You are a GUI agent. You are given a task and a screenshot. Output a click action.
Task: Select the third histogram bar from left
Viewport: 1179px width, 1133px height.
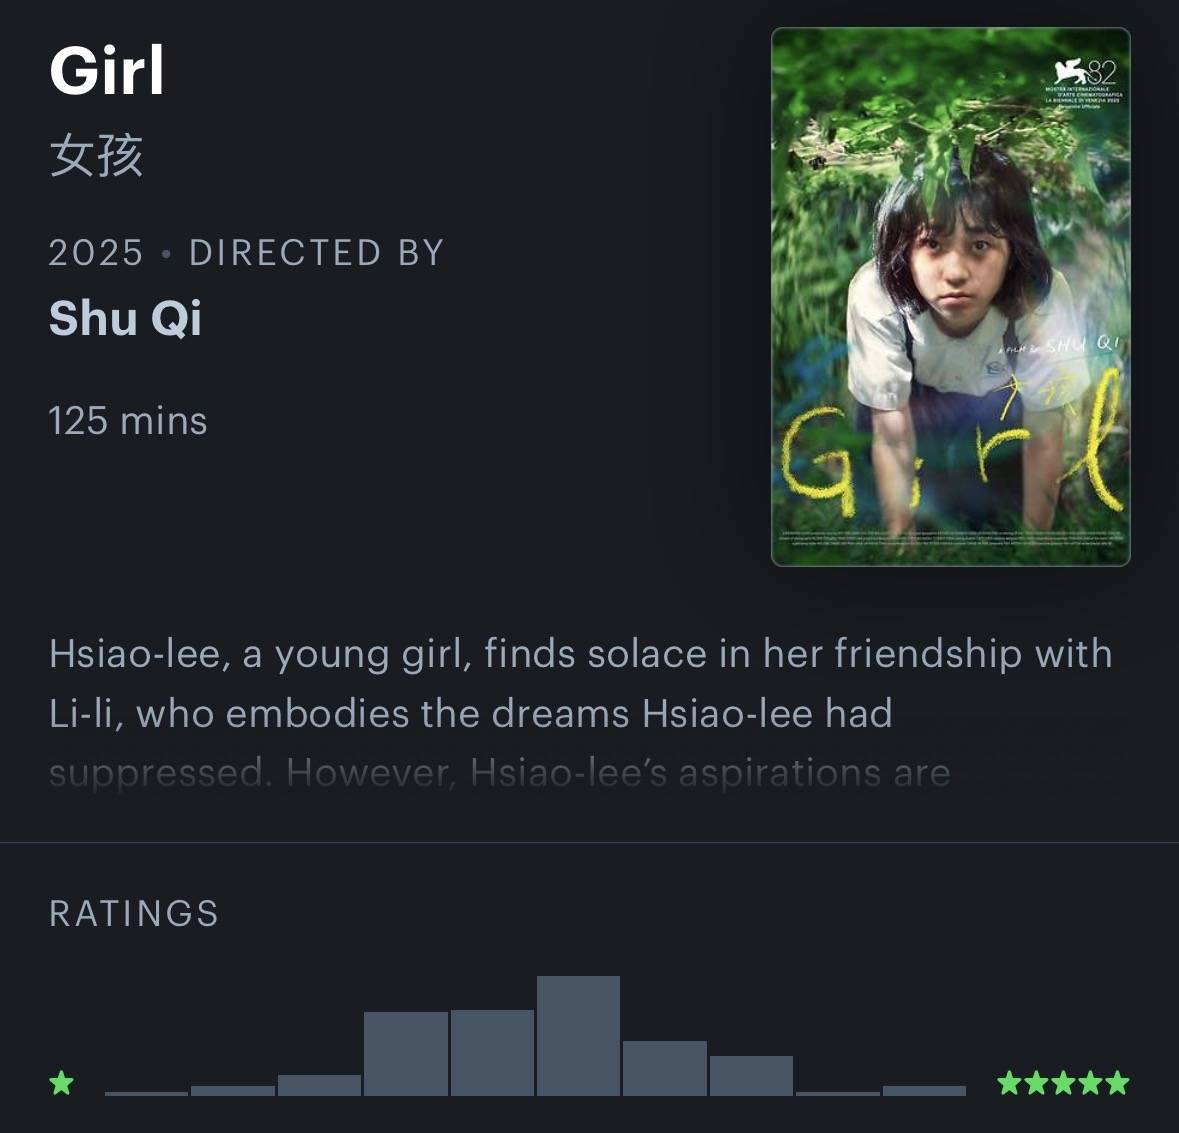[x=319, y=1085]
